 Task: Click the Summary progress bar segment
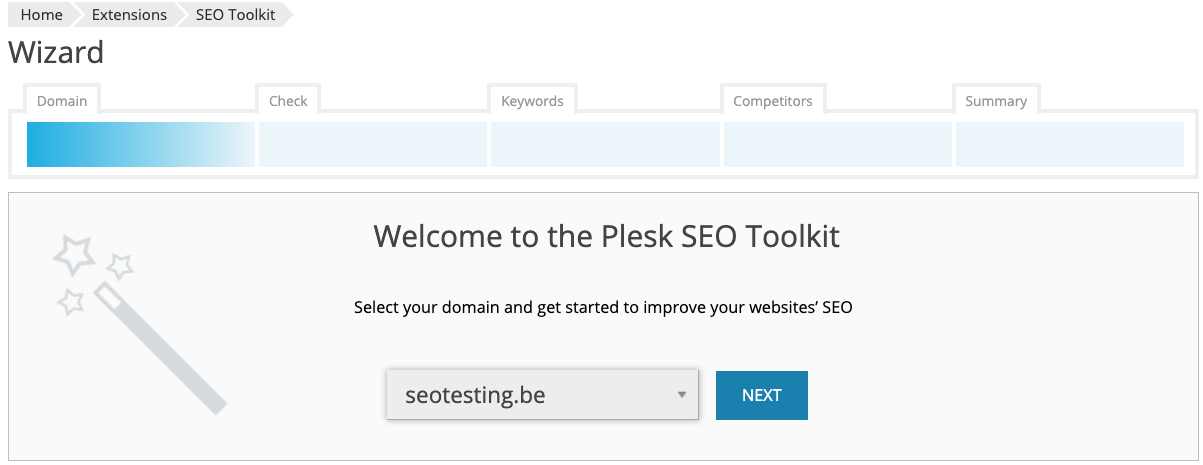tap(1070, 145)
